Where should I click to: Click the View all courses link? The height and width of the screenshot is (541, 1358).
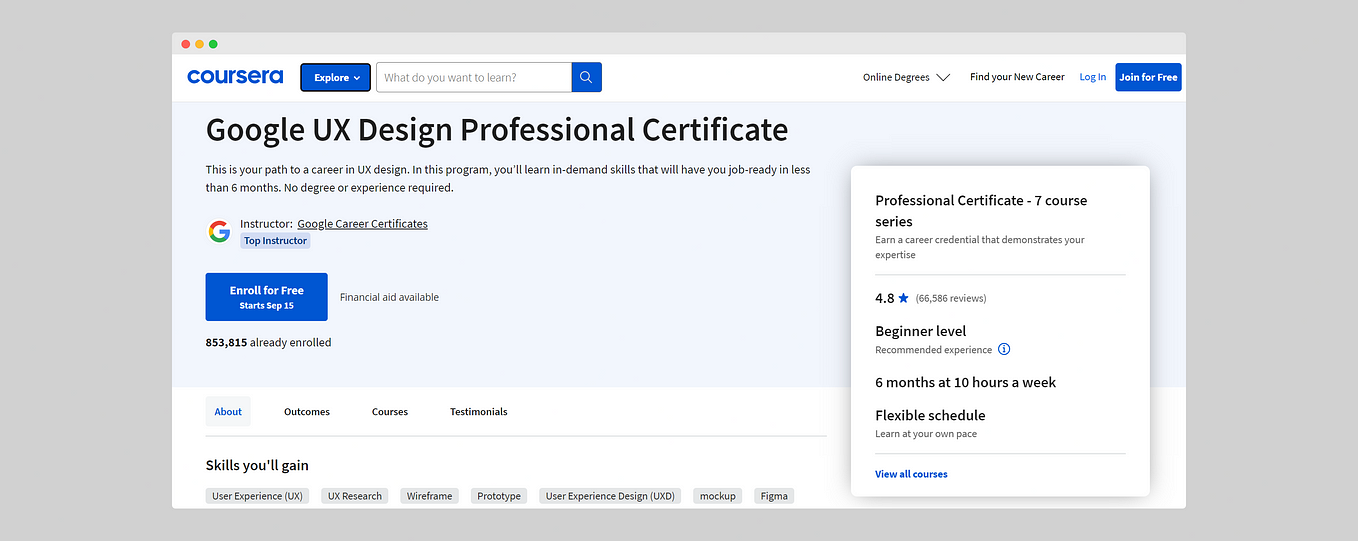pos(911,474)
